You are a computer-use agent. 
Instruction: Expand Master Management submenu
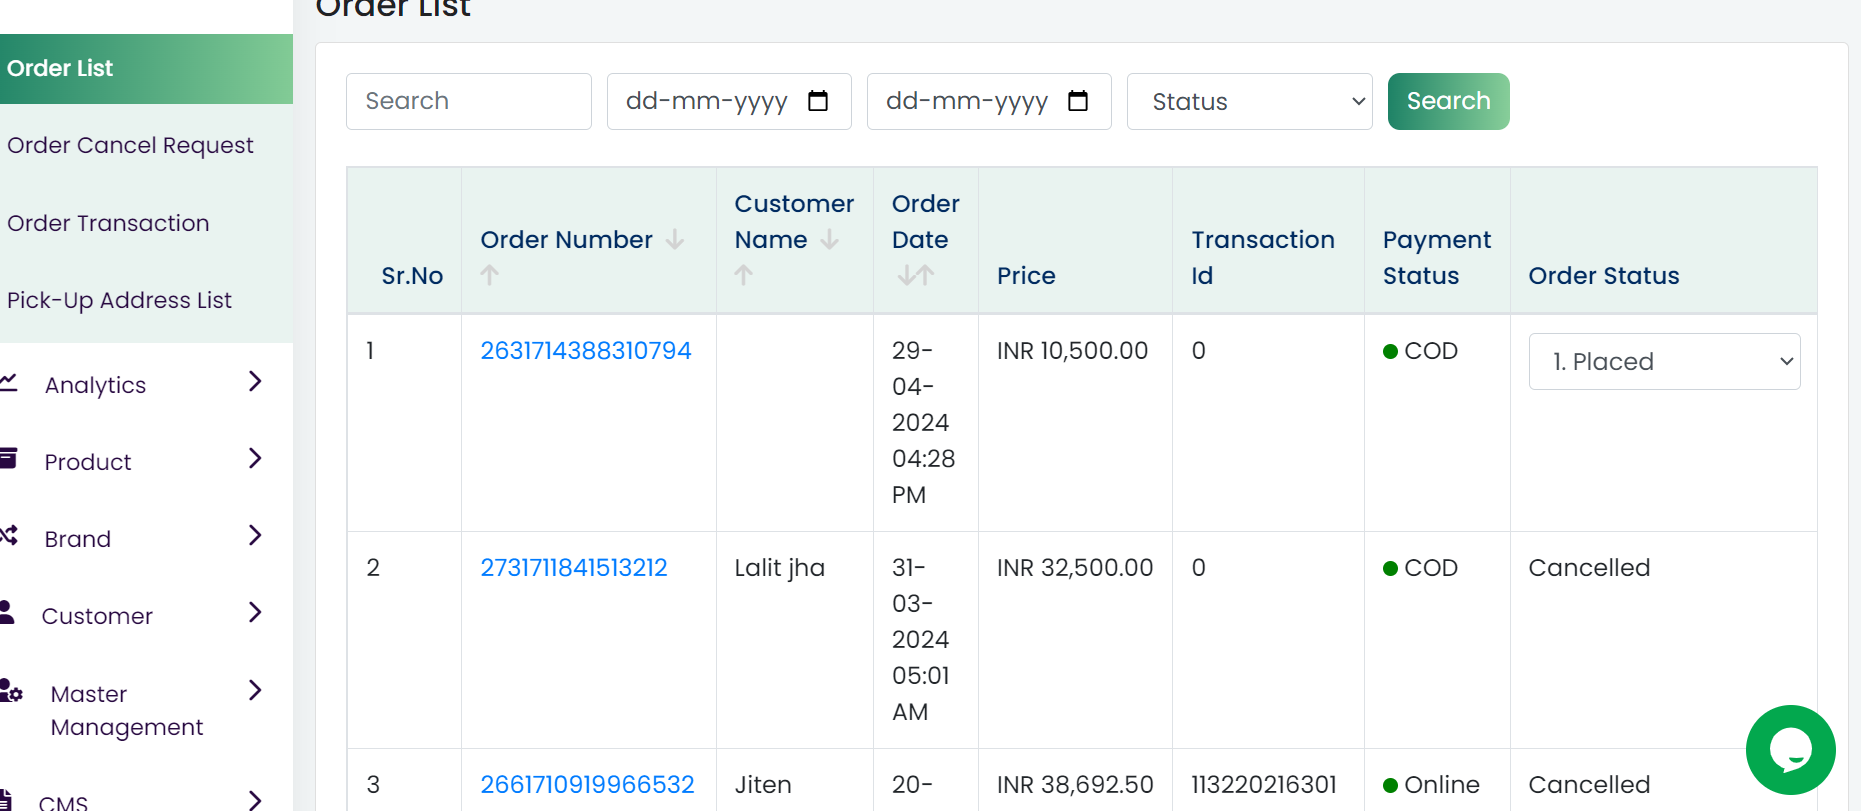point(255,690)
